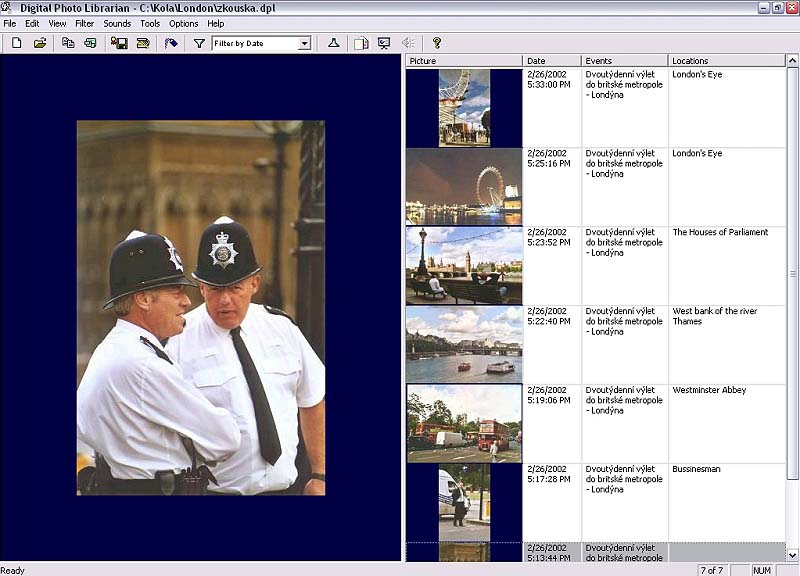Click the application icon in the title bar

point(6,7)
